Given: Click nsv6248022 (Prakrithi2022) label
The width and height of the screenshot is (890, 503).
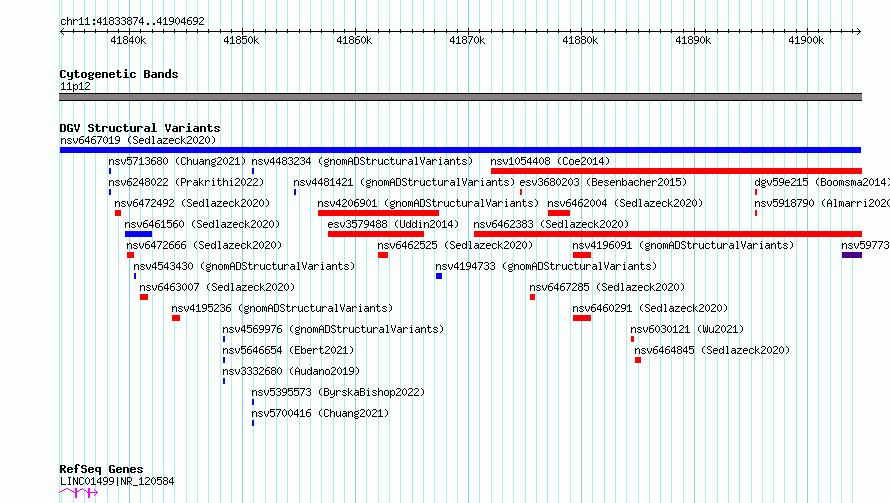Looking at the screenshot, I should 186,182.
